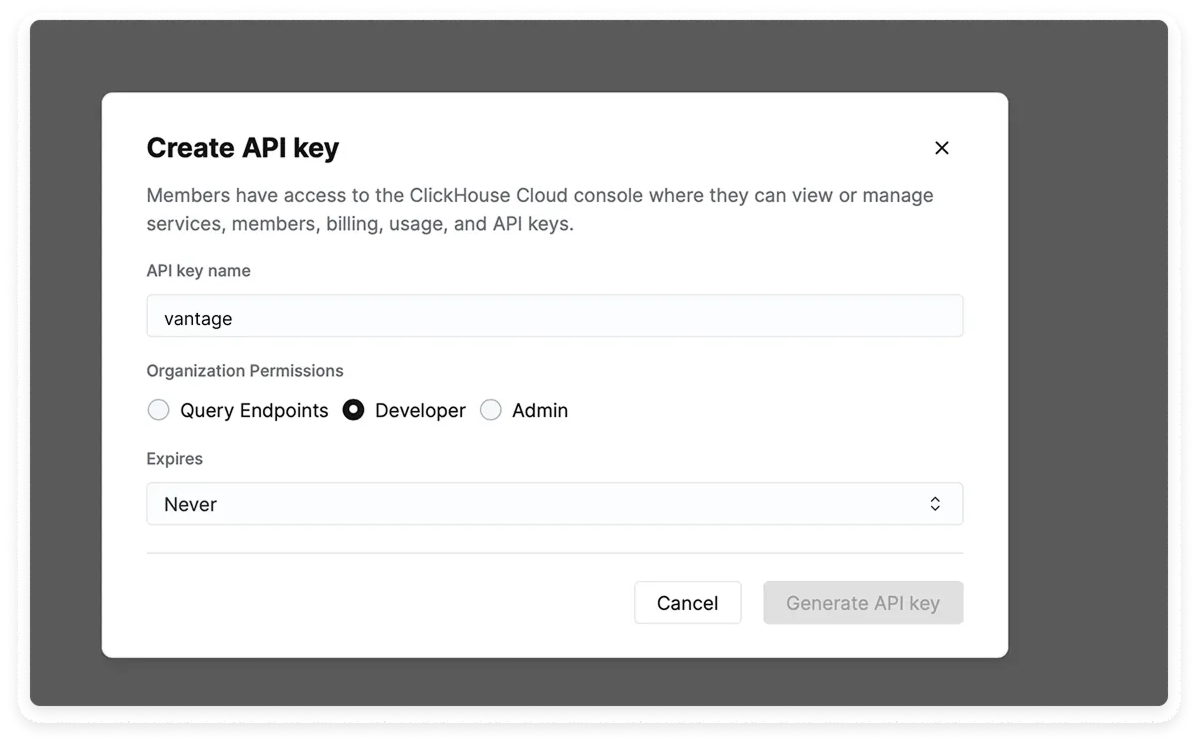Click Generate API key button
Image resolution: width=1198 pixels, height=746 pixels.
coord(863,603)
